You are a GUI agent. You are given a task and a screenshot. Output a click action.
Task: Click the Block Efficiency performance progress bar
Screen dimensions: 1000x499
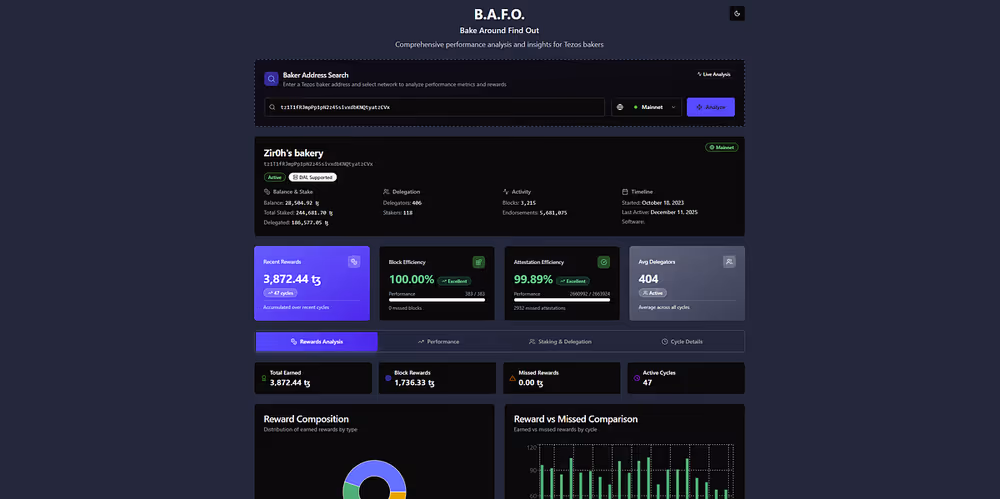[436, 299]
